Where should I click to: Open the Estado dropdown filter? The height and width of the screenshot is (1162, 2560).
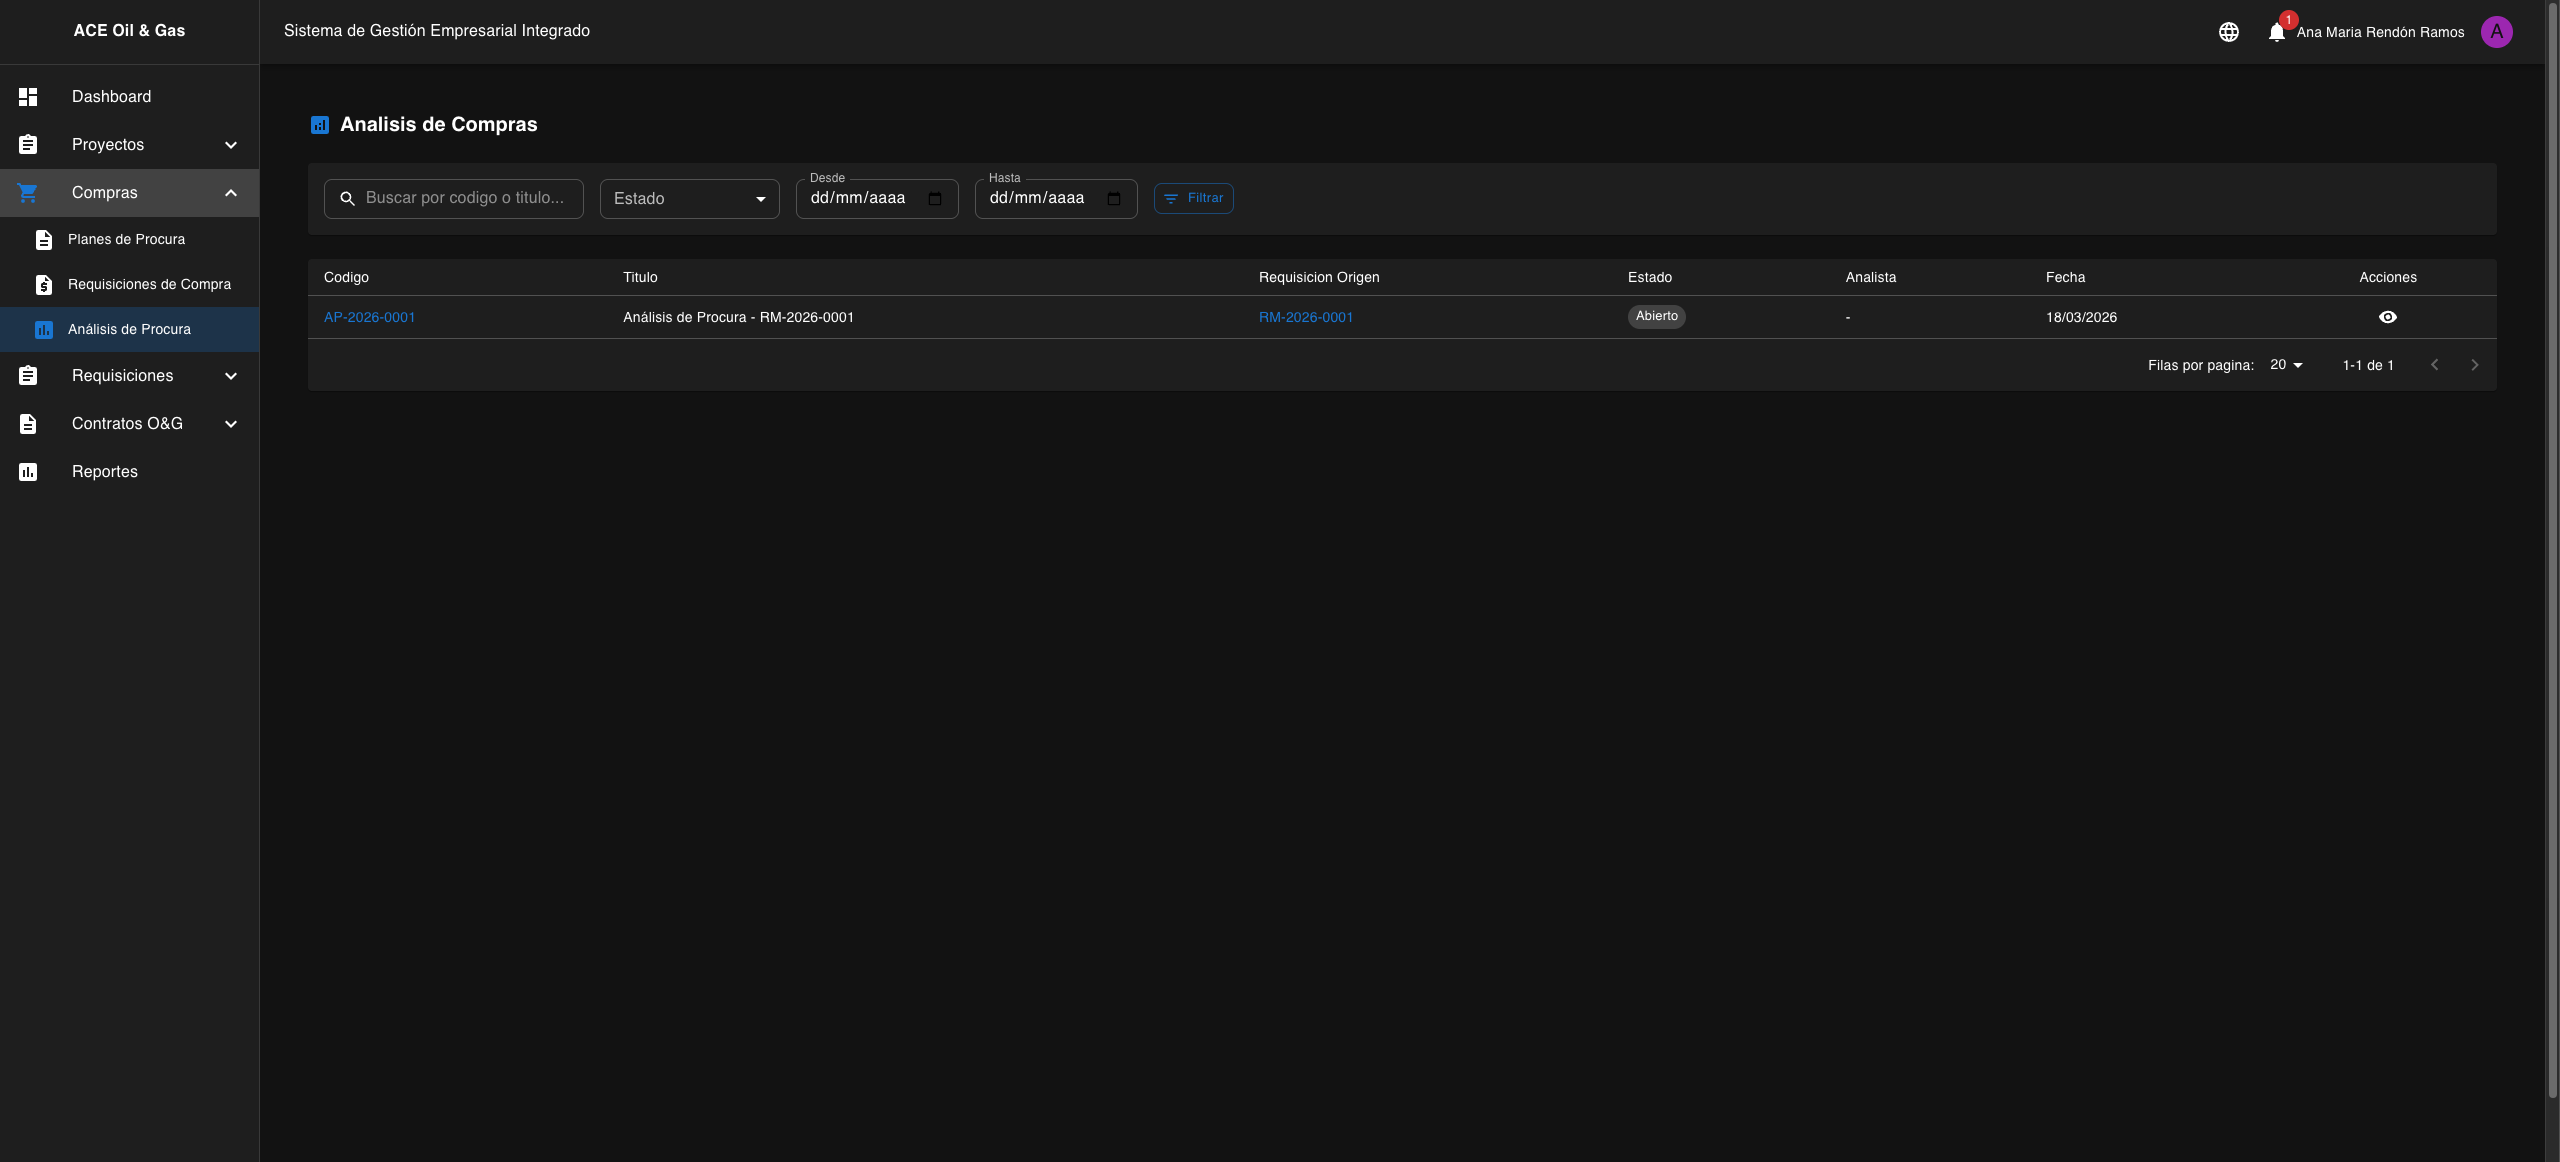pos(689,199)
